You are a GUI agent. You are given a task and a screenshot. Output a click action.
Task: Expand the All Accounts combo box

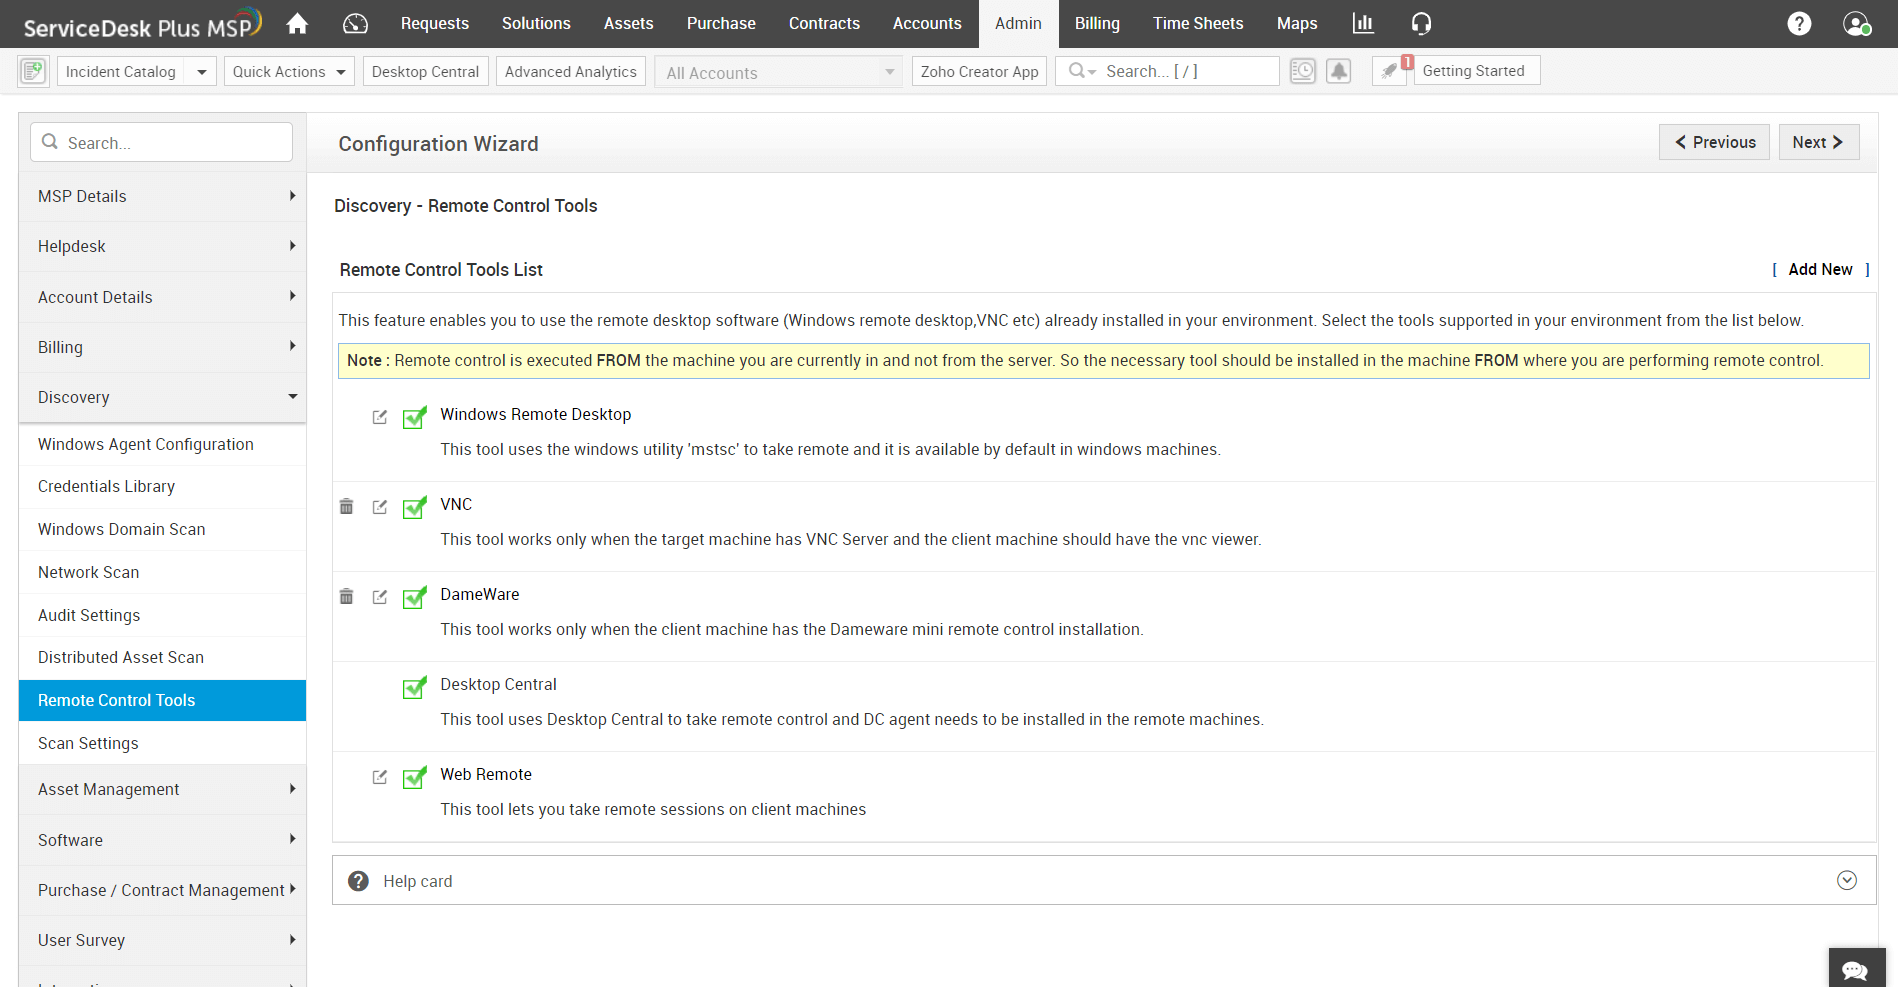tap(778, 72)
